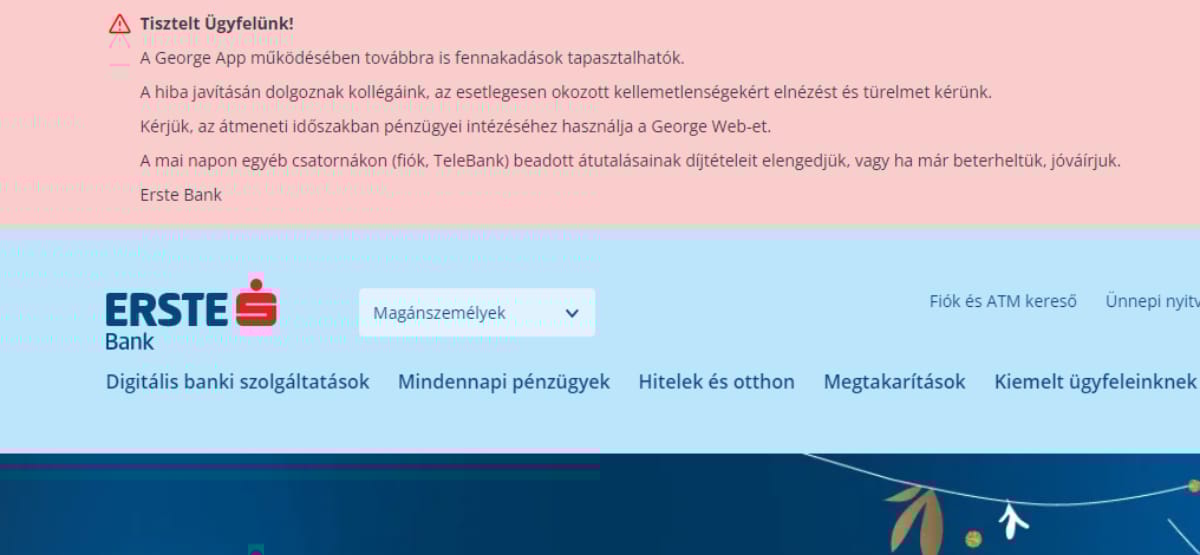Follow the Ünnepi nyitvatartás link
1200x555 pixels.
(1152, 301)
